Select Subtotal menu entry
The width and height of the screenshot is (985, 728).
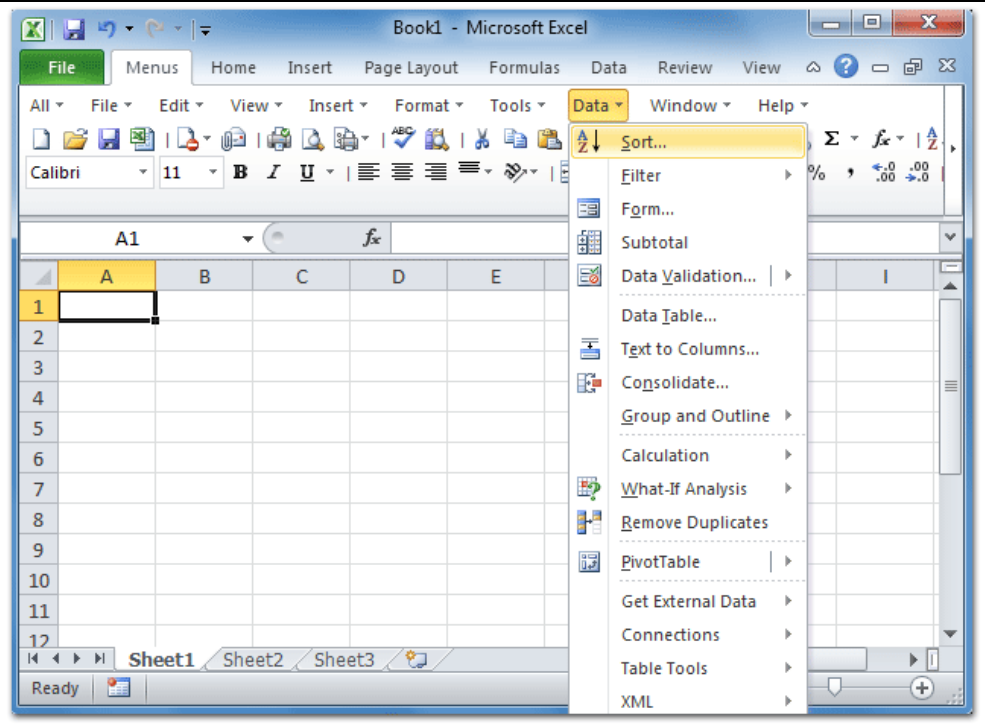point(690,242)
